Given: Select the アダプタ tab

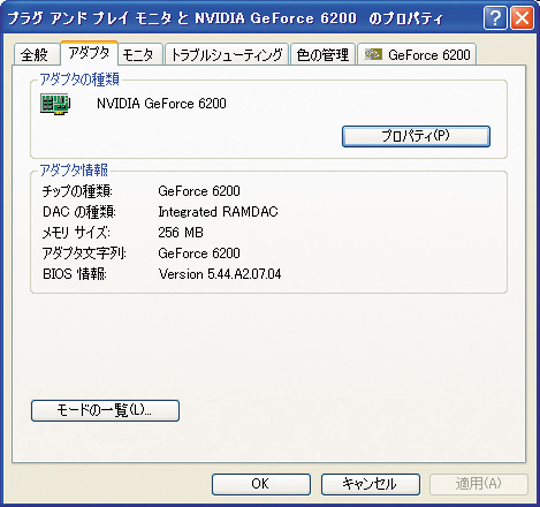Looking at the screenshot, I should [89, 53].
